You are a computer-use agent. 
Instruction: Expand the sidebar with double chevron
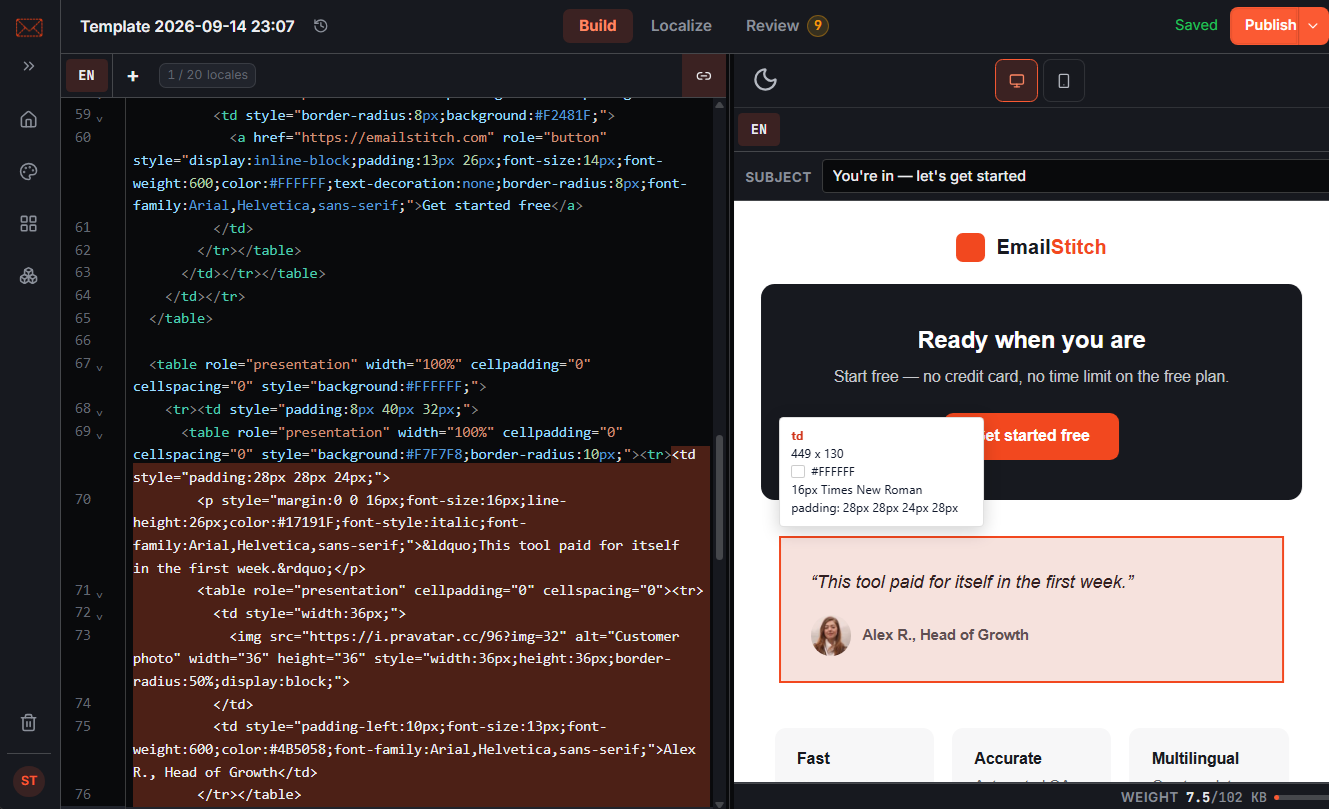29,66
